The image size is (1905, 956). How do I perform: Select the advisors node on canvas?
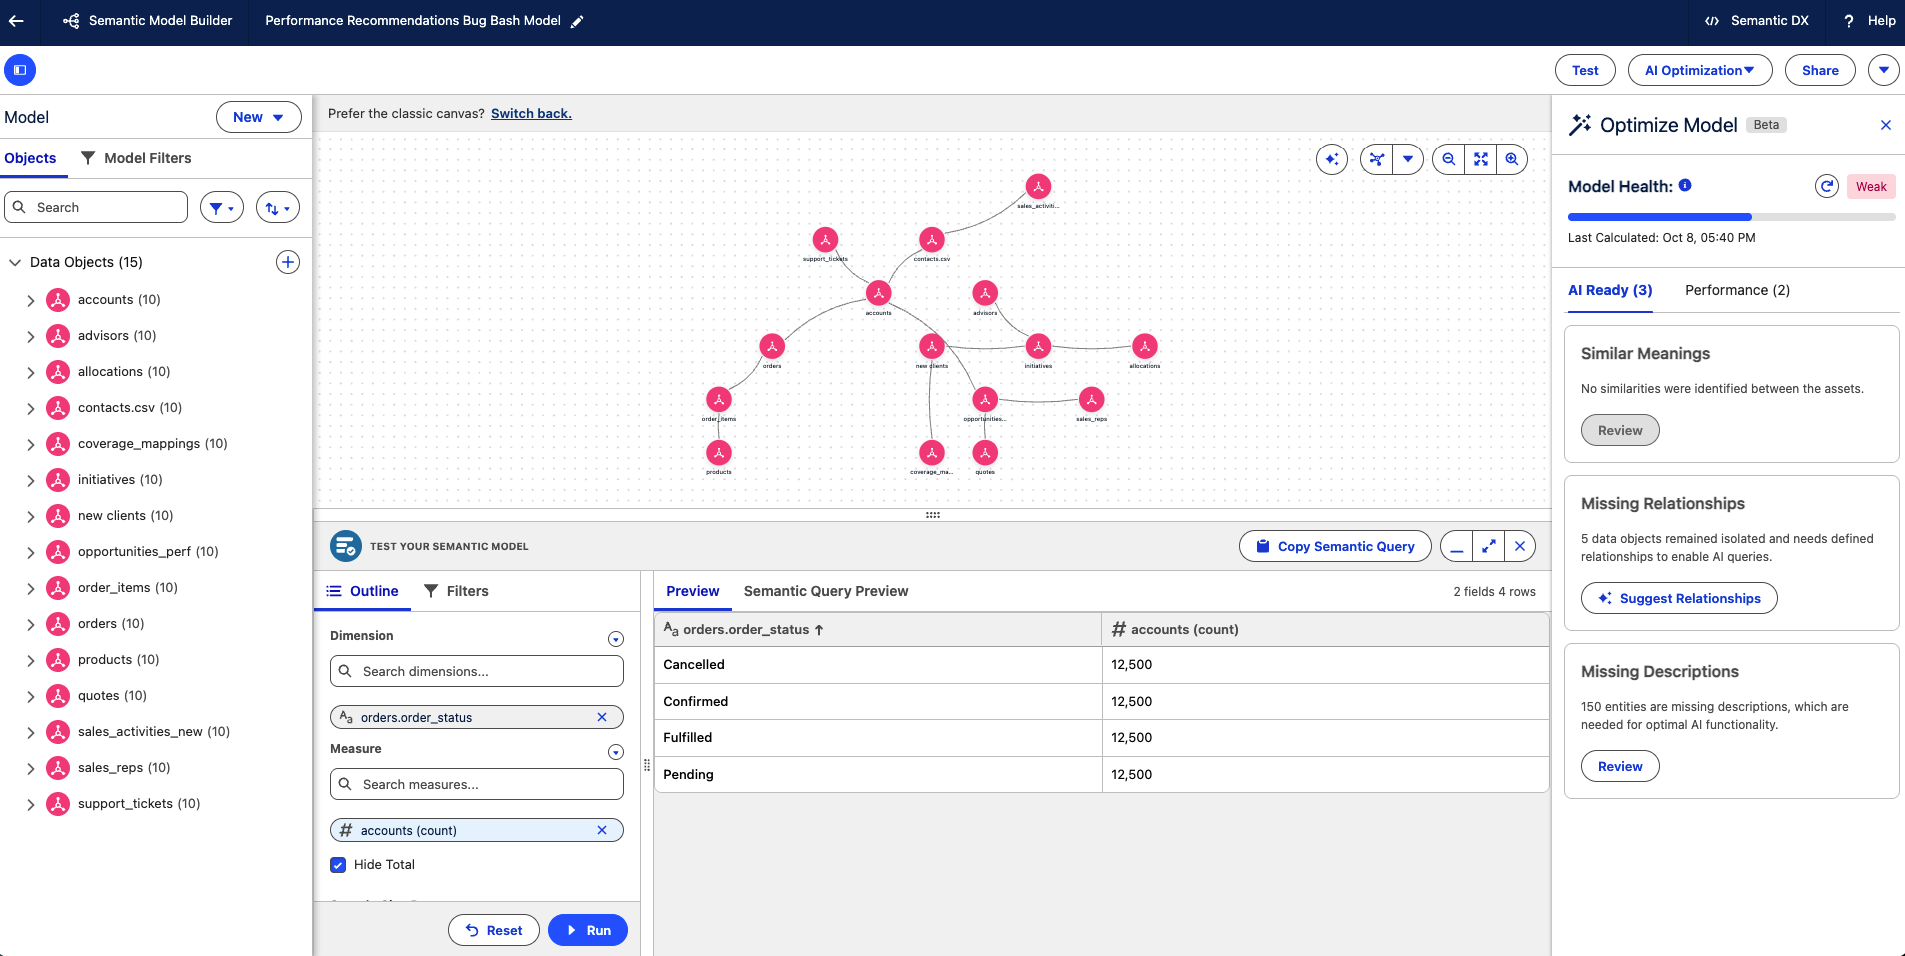(x=985, y=293)
